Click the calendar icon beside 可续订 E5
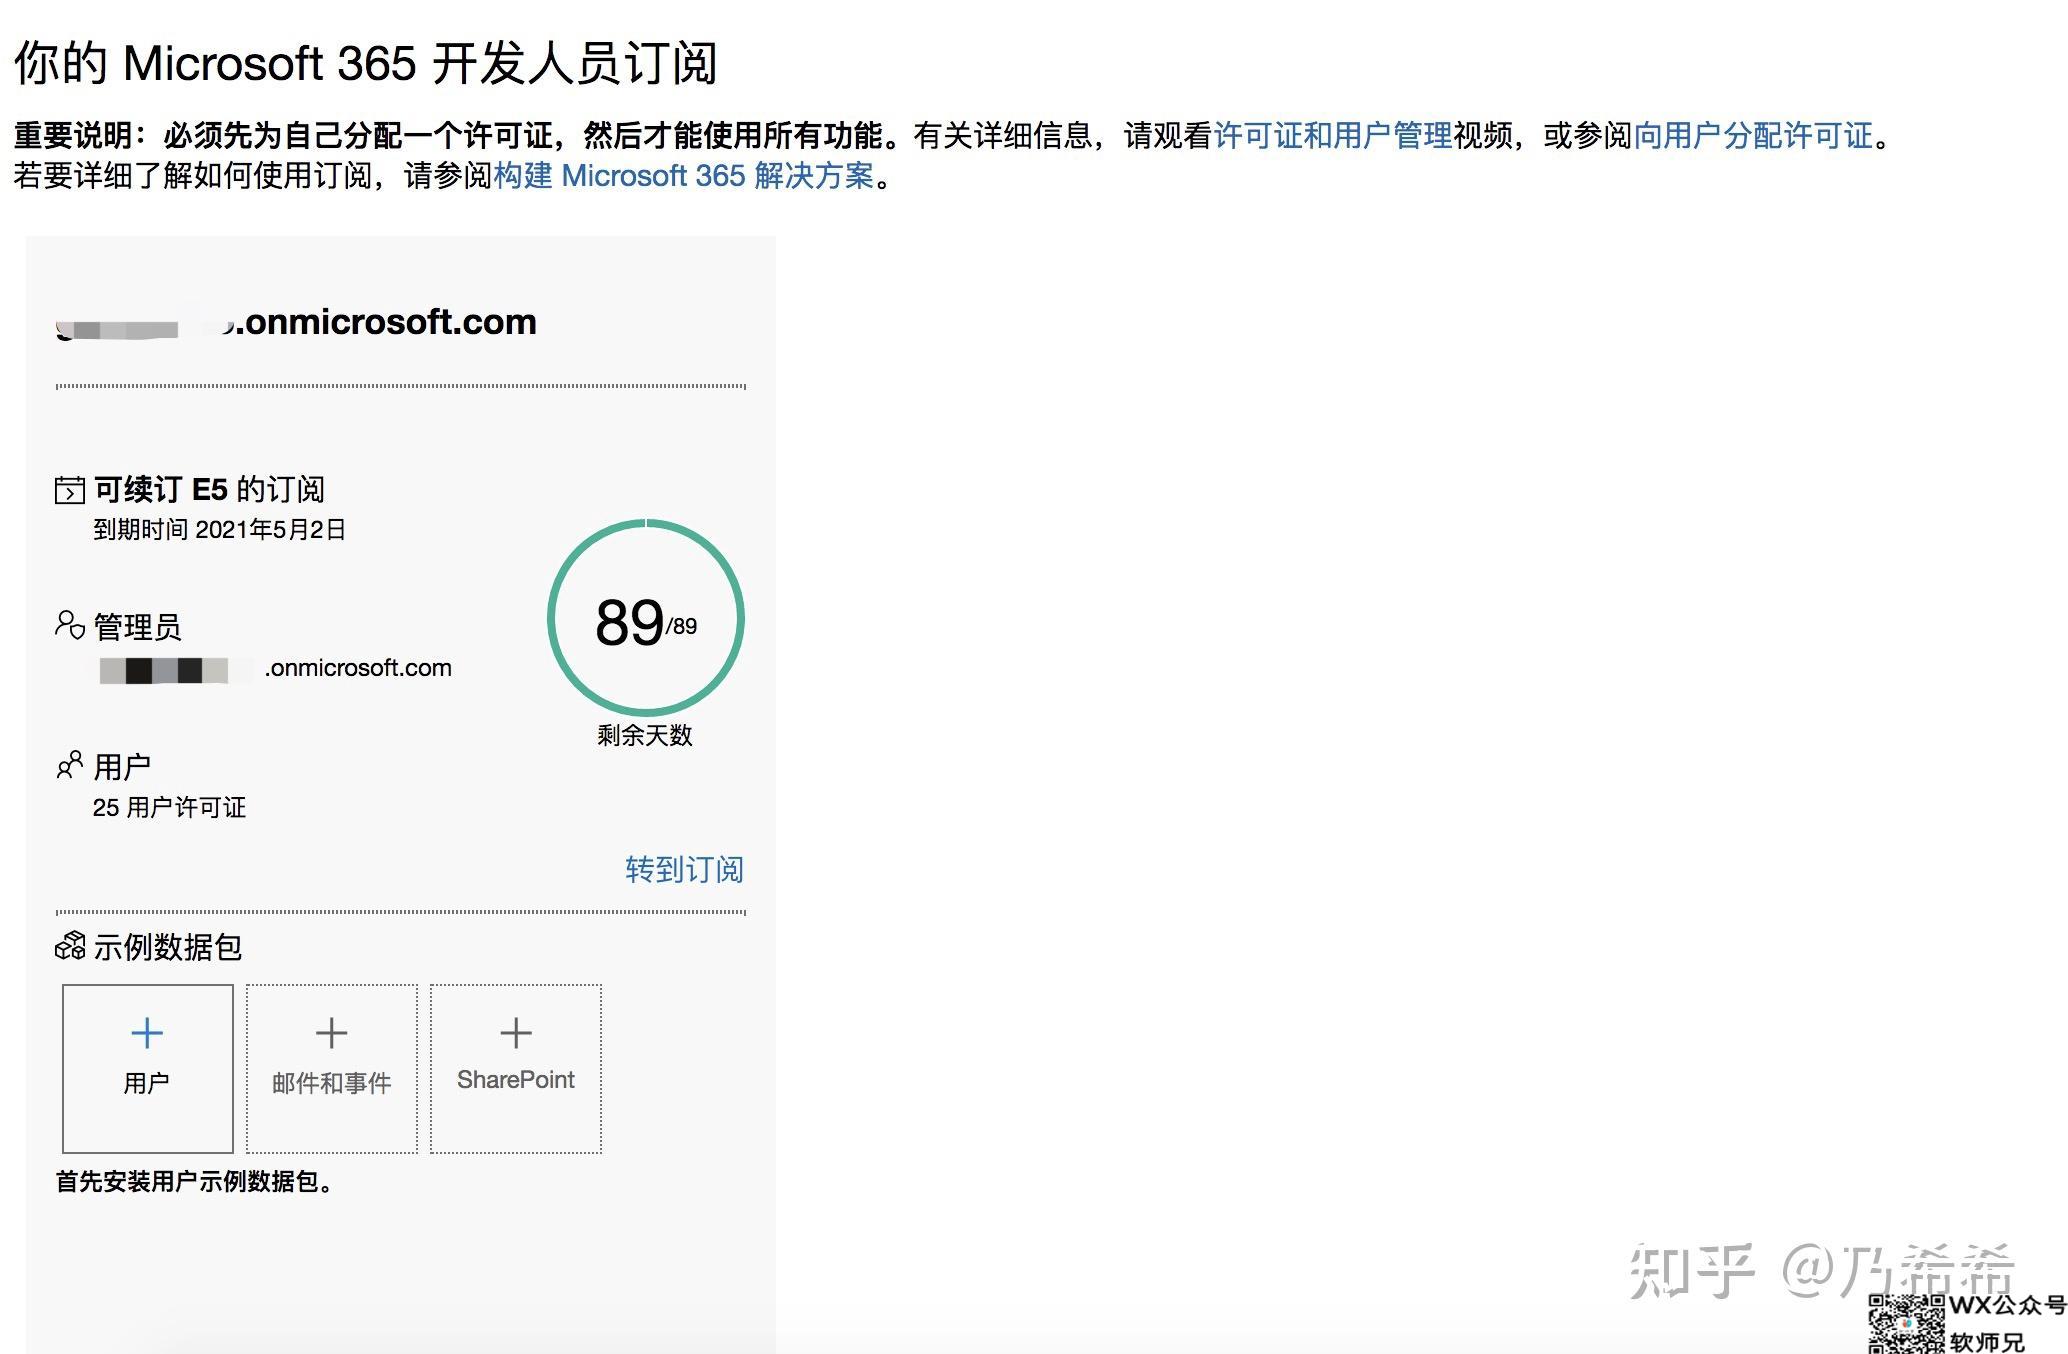 [70, 490]
